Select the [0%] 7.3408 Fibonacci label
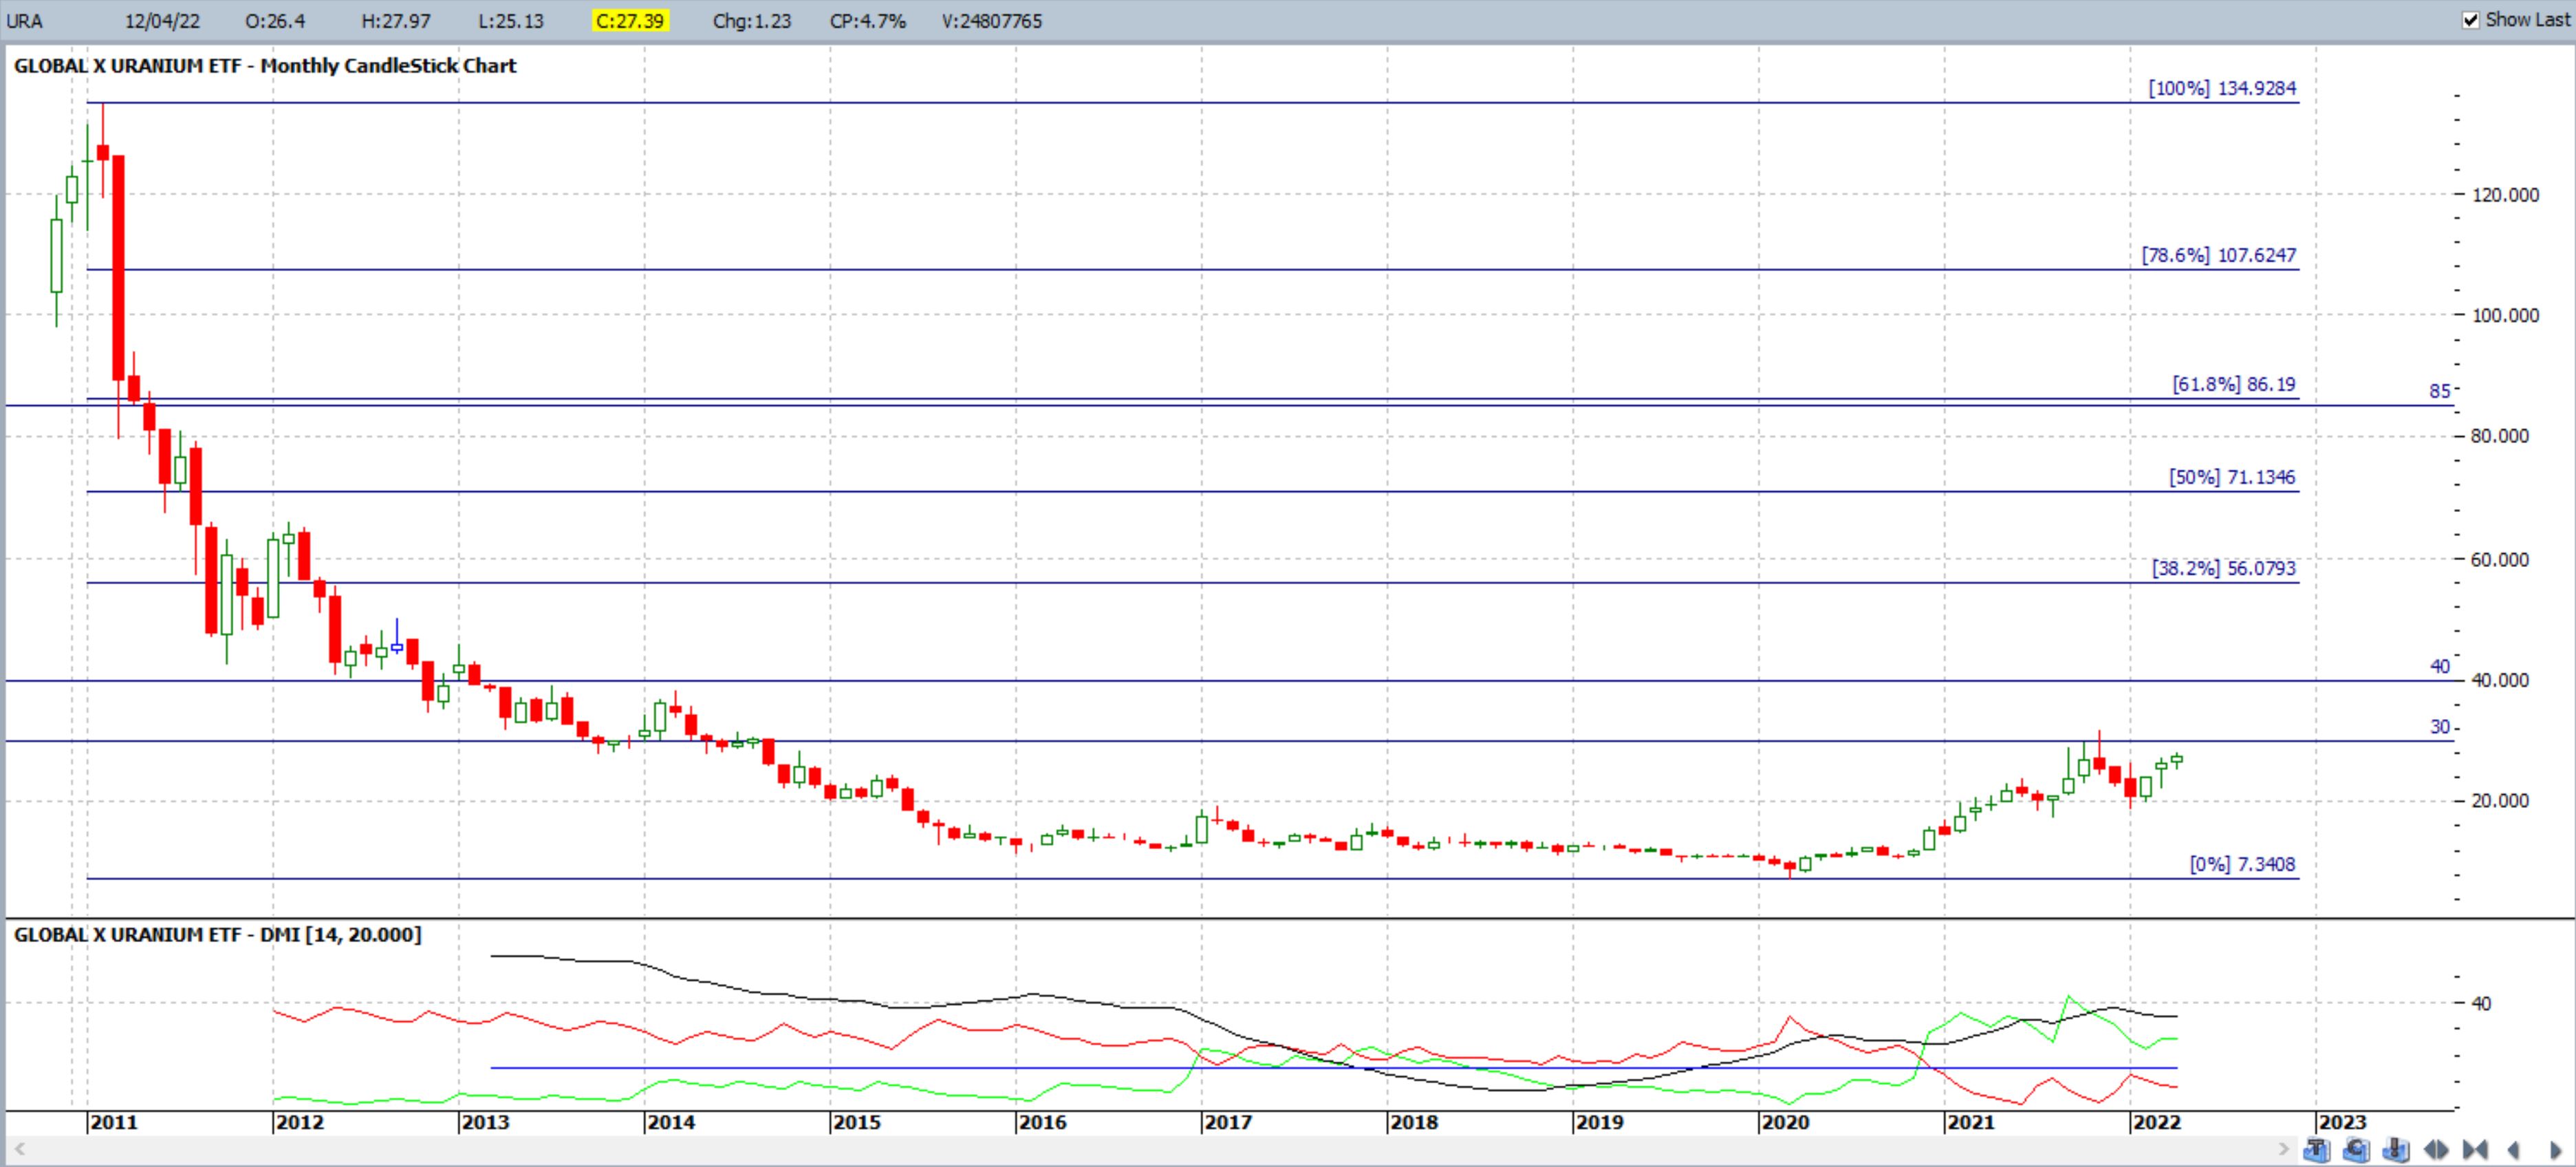 (x=2242, y=864)
